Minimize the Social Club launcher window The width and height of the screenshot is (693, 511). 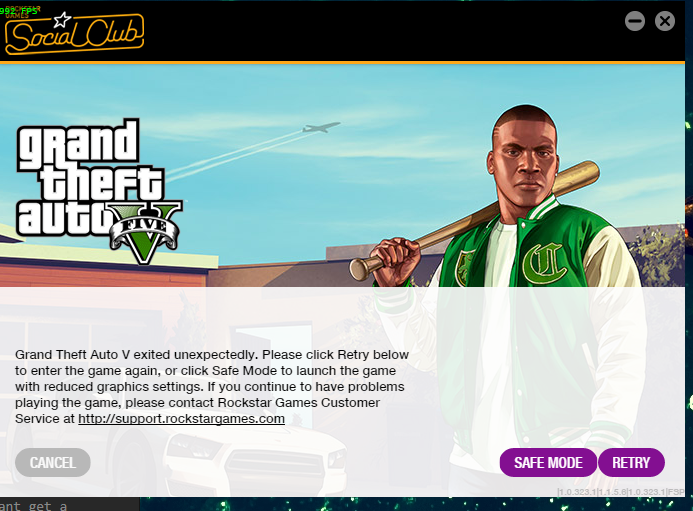(x=635, y=21)
